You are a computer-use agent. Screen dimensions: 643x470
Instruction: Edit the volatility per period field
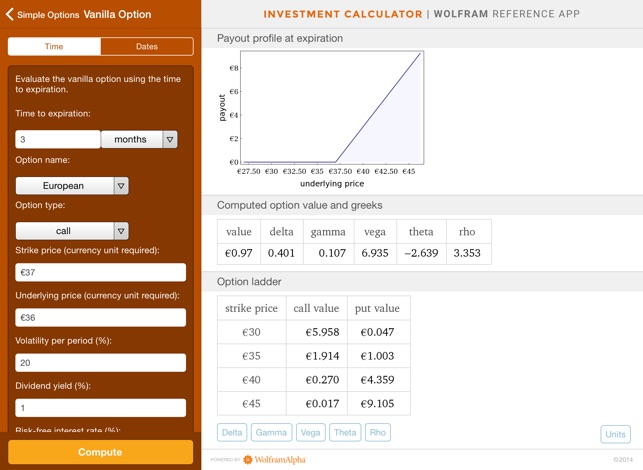(x=100, y=363)
